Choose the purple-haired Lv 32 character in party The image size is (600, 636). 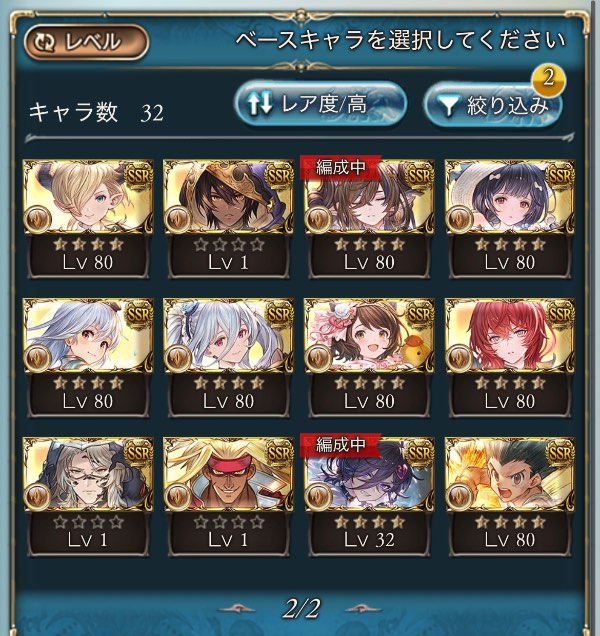click(x=369, y=497)
